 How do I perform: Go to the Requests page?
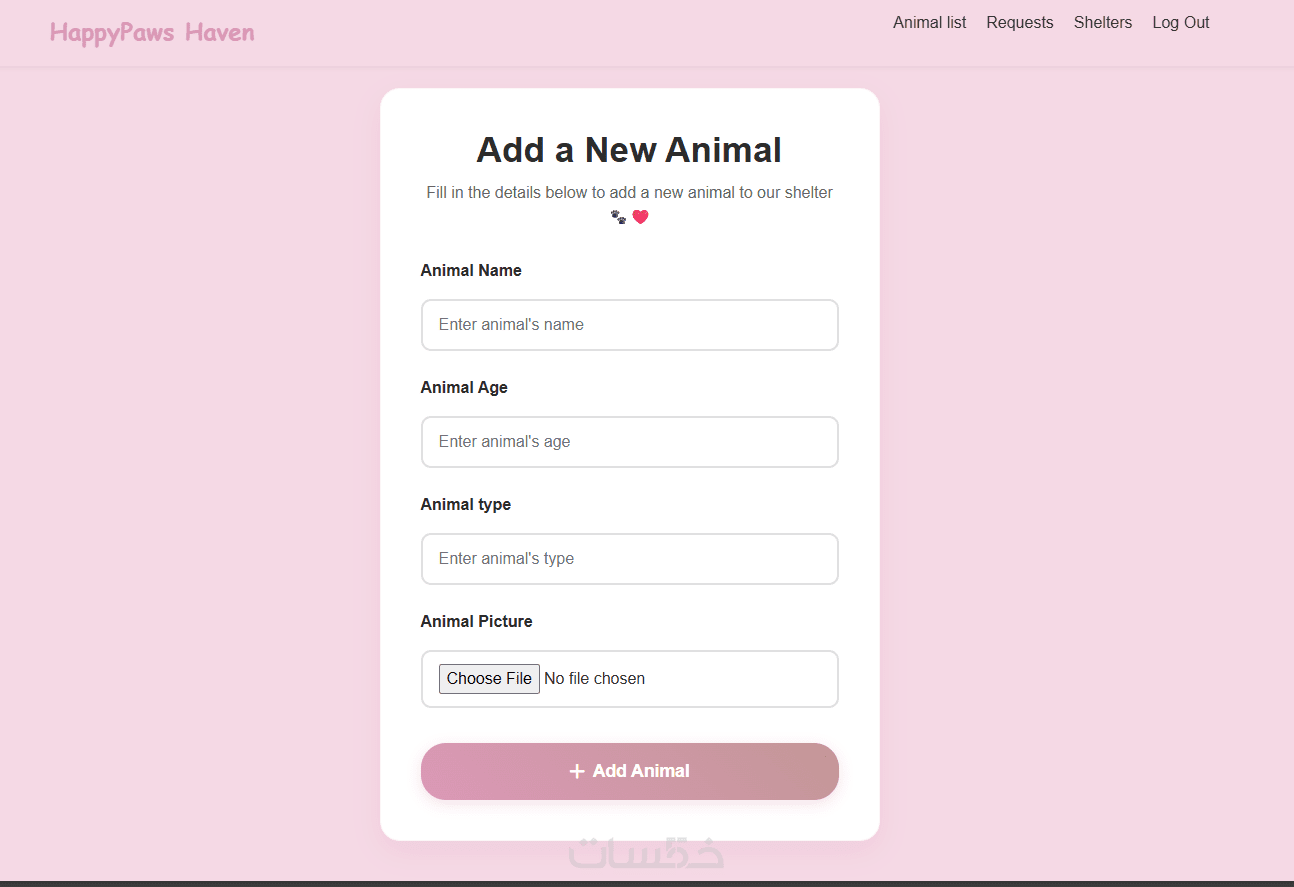pyautogui.click(x=1019, y=23)
